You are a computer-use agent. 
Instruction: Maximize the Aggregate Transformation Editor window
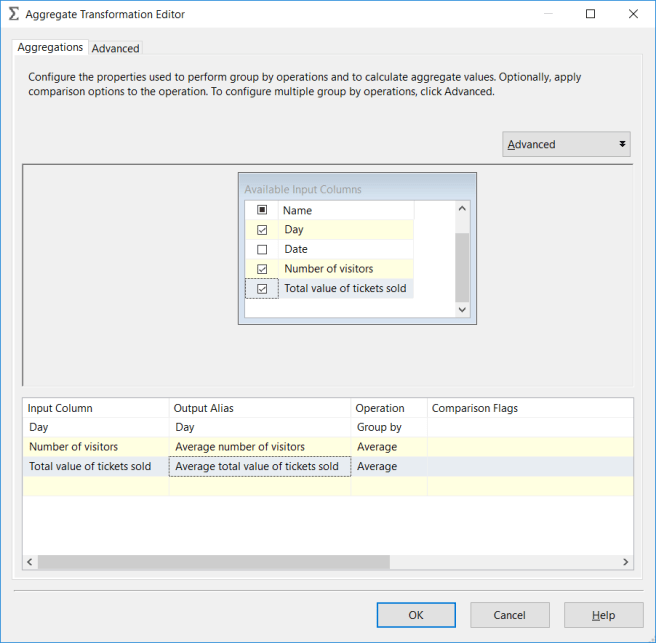click(x=590, y=14)
